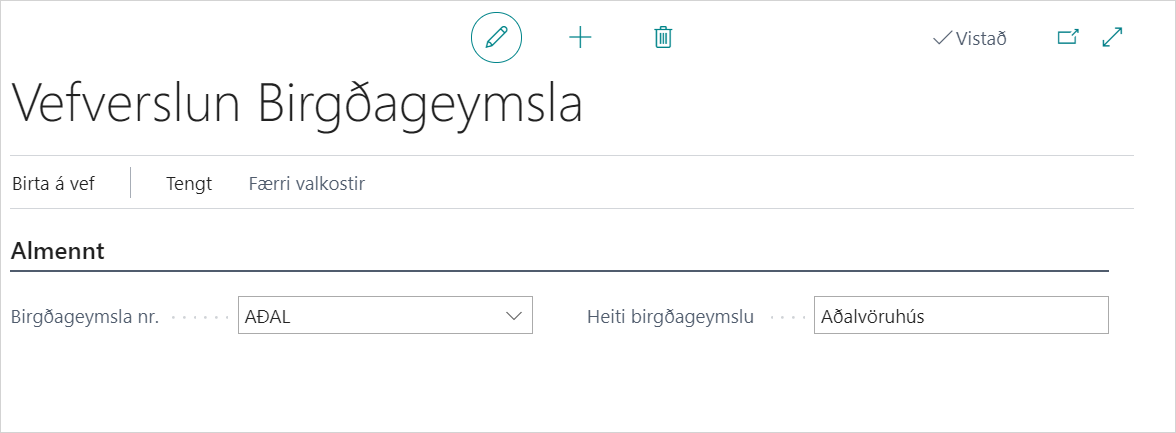Expand the Birgðageymsla nr. dropdown arrow

click(514, 316)
